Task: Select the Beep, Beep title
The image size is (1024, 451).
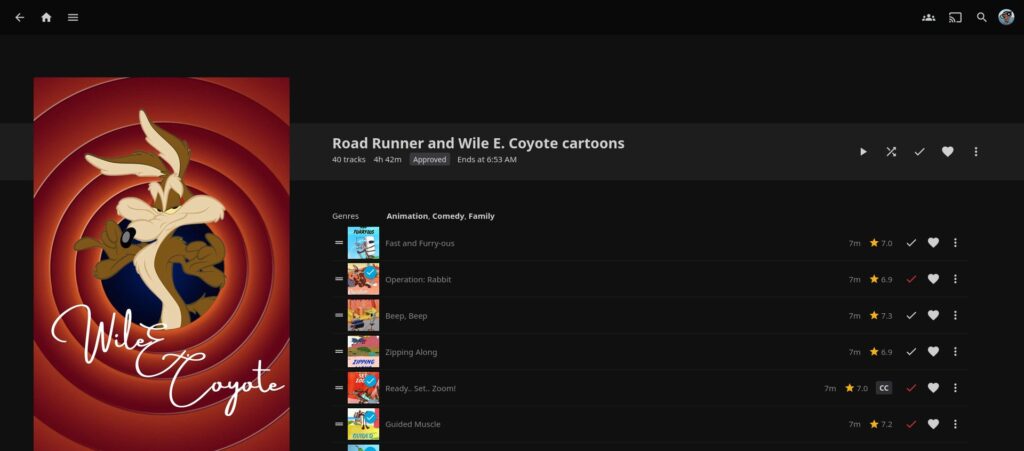Action: tap(406, 316)
